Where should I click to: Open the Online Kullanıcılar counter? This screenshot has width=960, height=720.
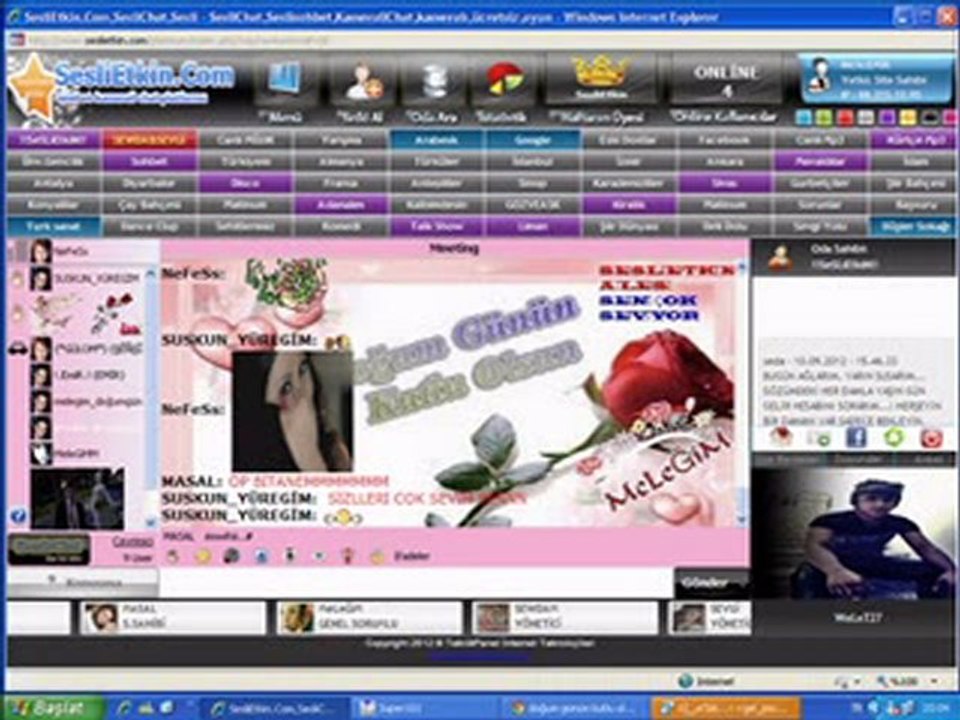[x=726, y=80]
